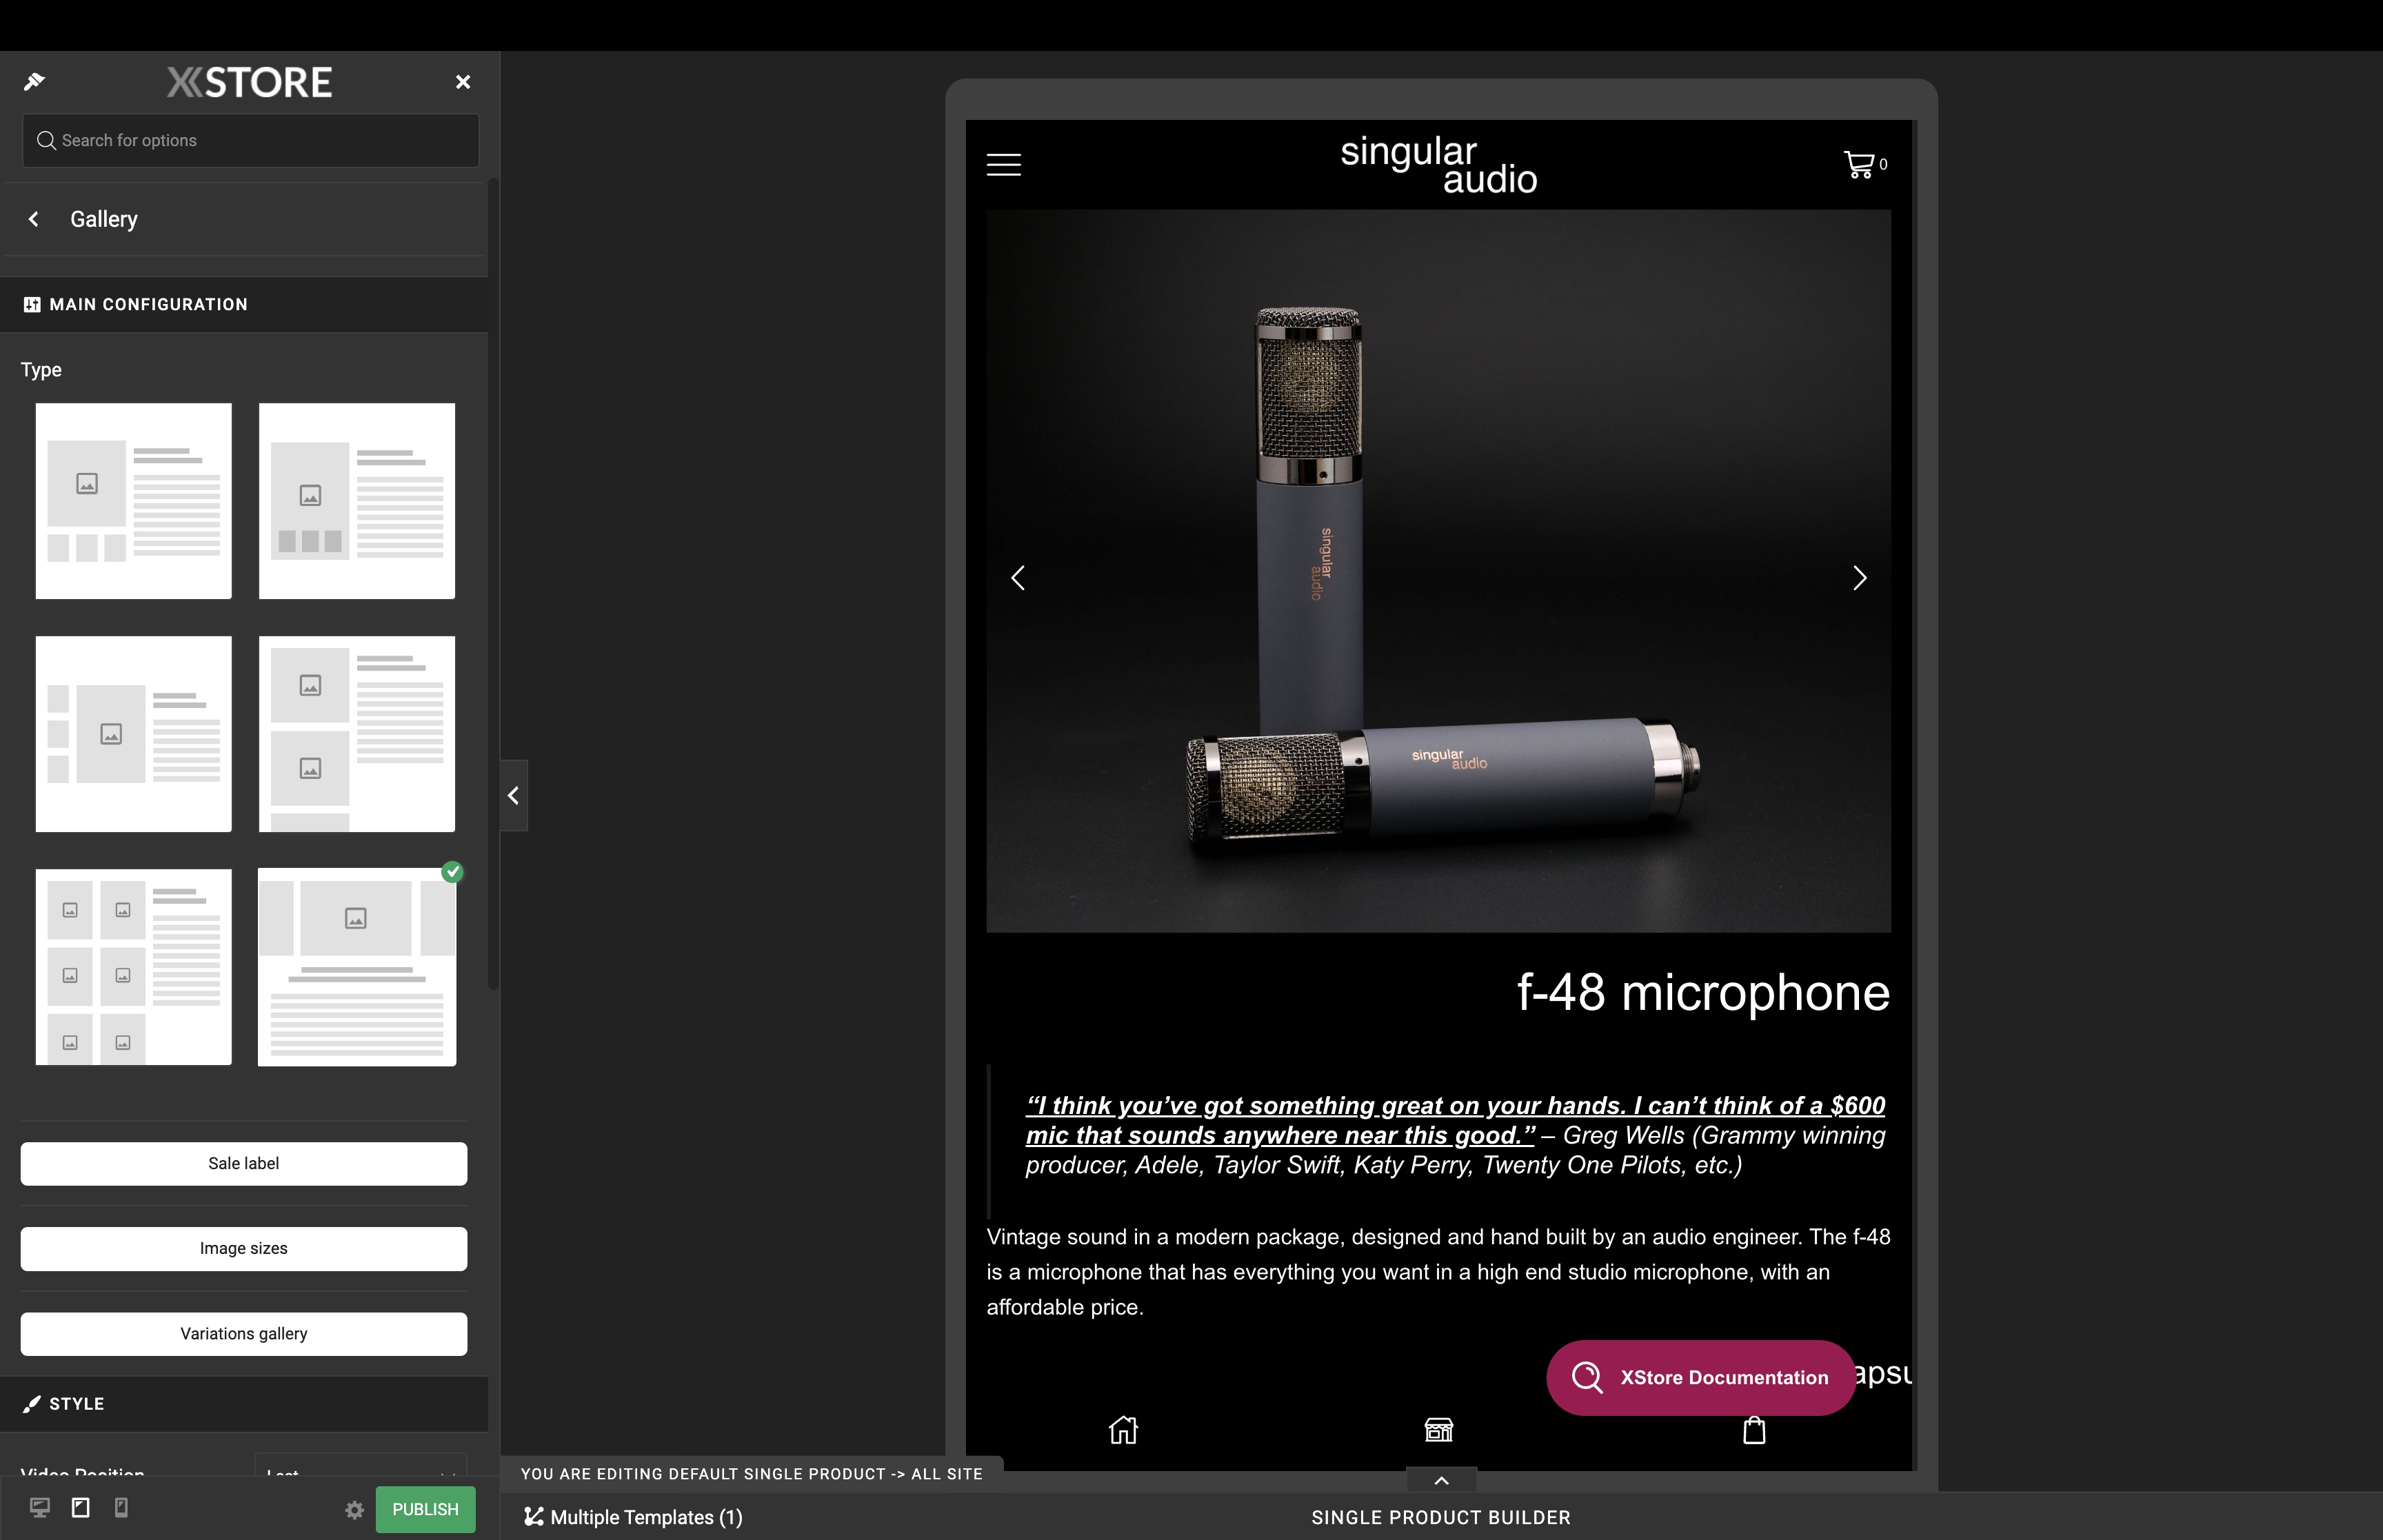Click the Gallery back navigation arrow

click(33, 219)
